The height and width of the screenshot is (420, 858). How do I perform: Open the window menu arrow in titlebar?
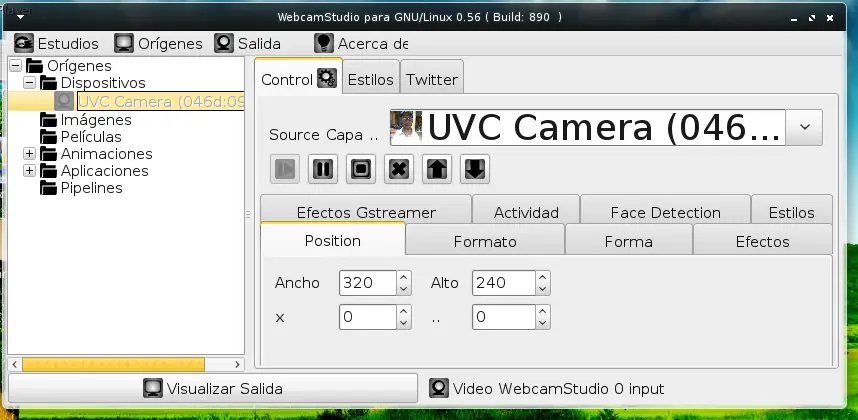(x=20, y=17)
